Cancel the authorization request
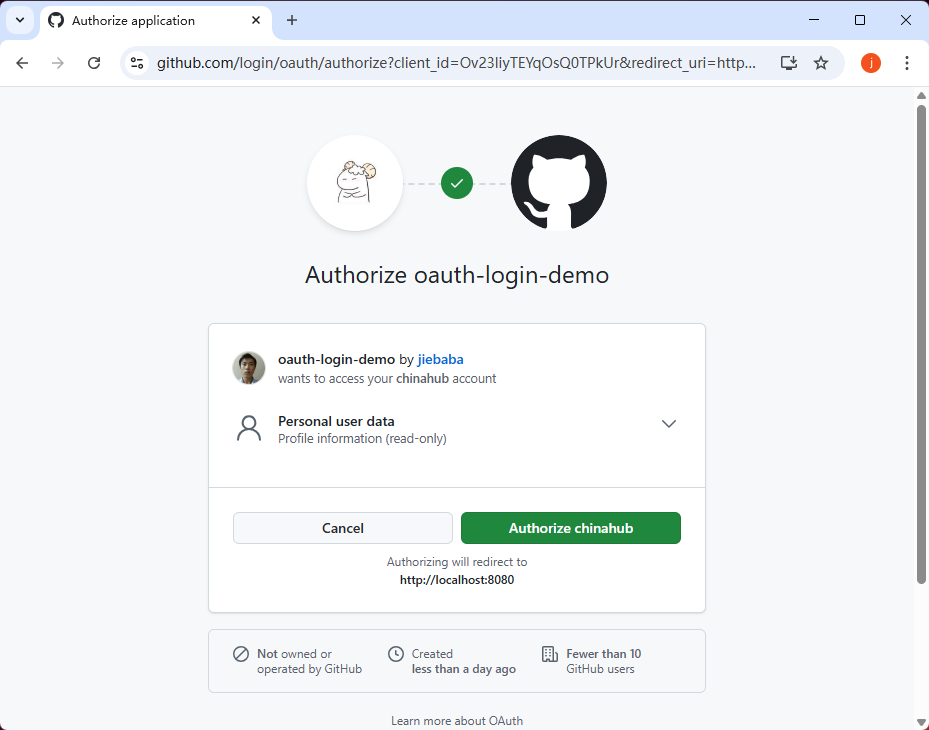The image size is (929, 730). click(x=343, y=528)
